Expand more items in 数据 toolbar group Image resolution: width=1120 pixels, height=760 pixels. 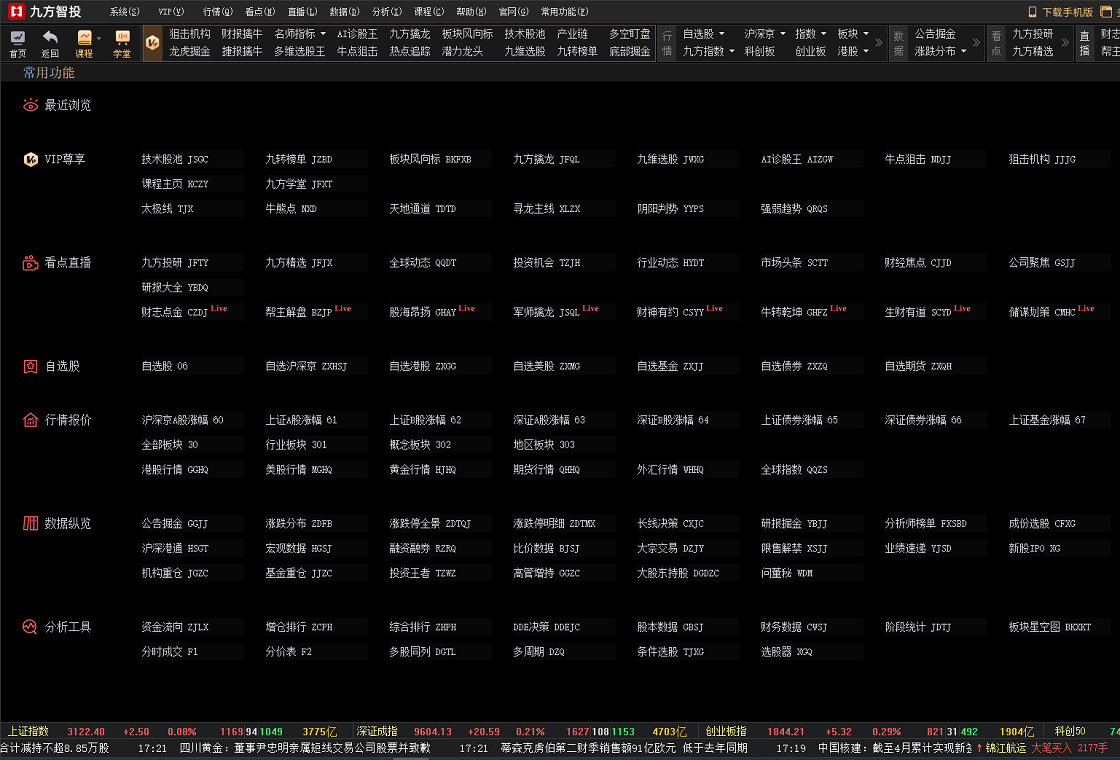pos(976,43)
